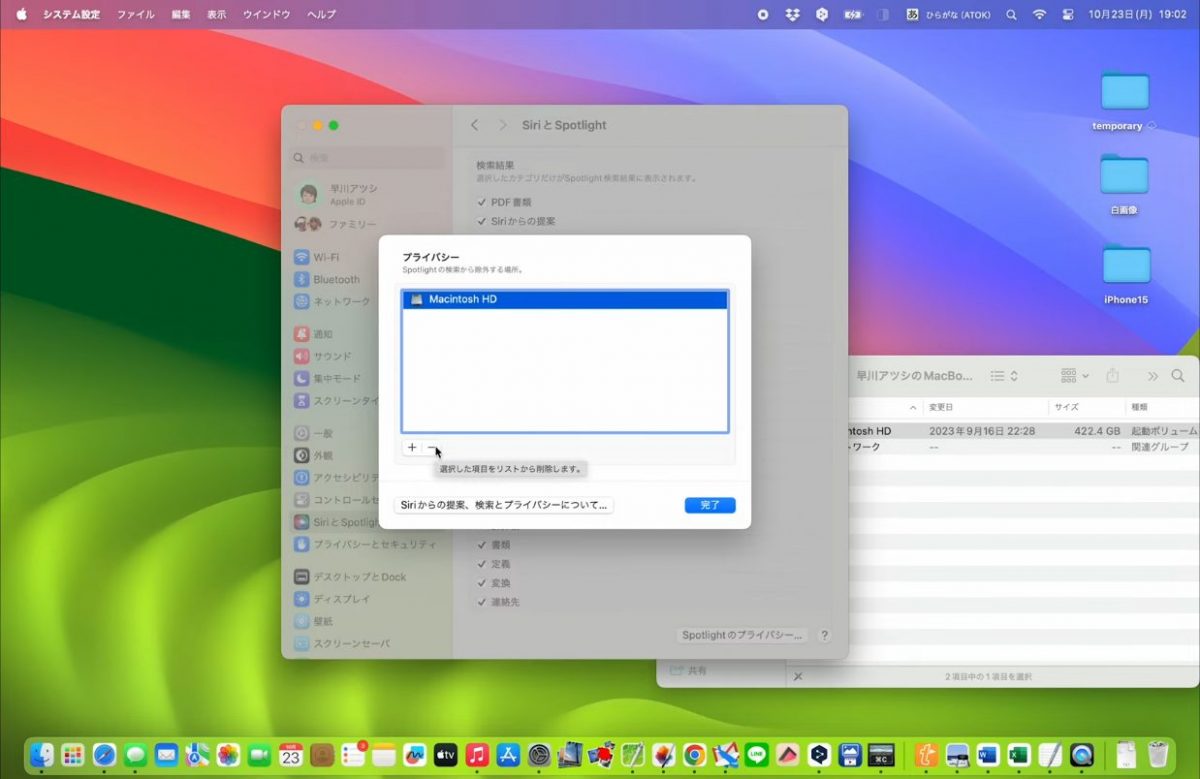1200x779 pixels.
Task: Go forward with the settings window forward chevron
Action: [503, 125]
